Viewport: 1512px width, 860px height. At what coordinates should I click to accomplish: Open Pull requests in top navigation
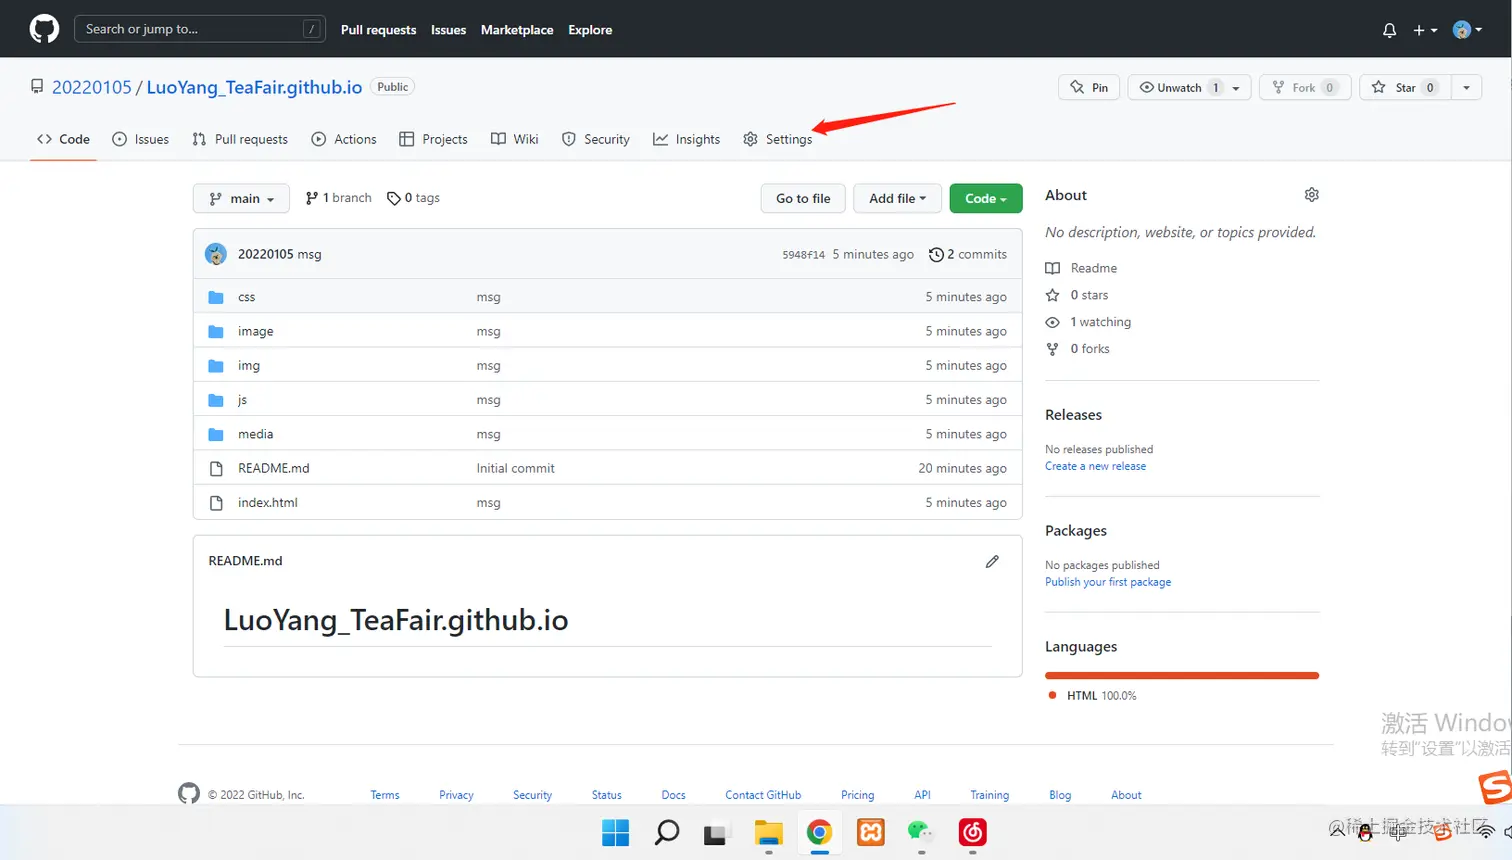(378, 30)
